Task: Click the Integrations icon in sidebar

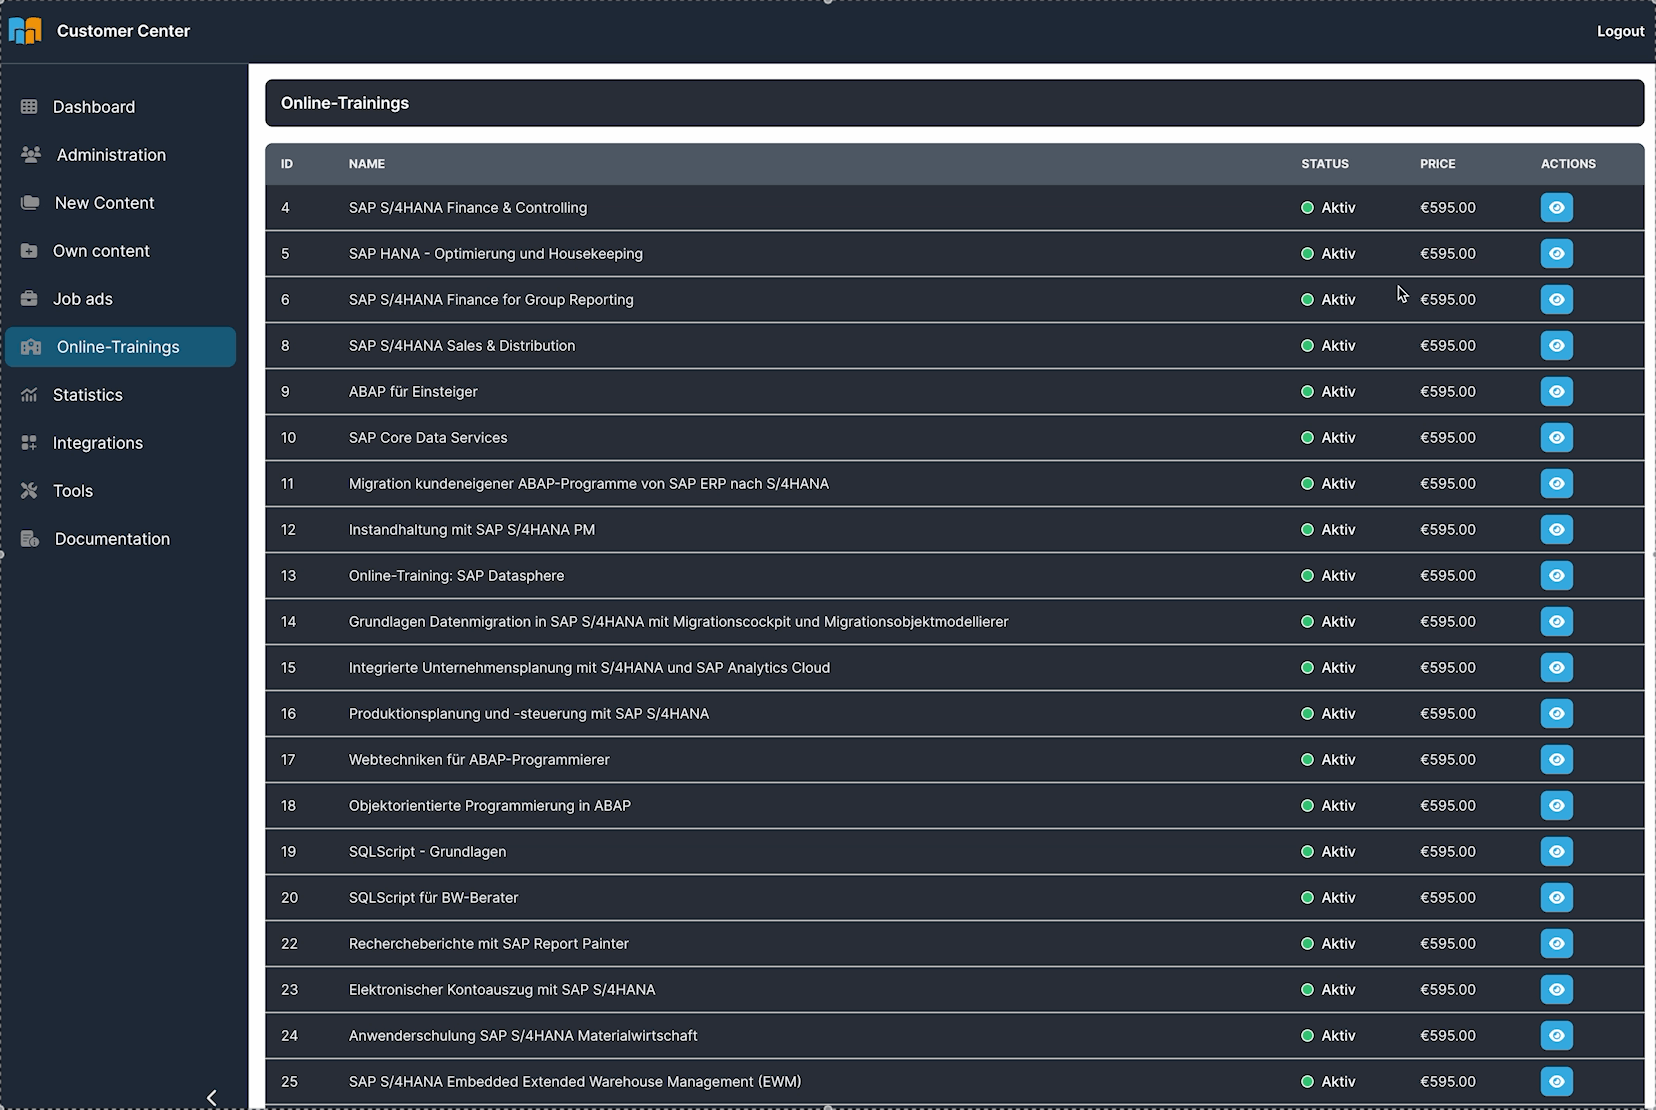Action: tap(29, 443)
